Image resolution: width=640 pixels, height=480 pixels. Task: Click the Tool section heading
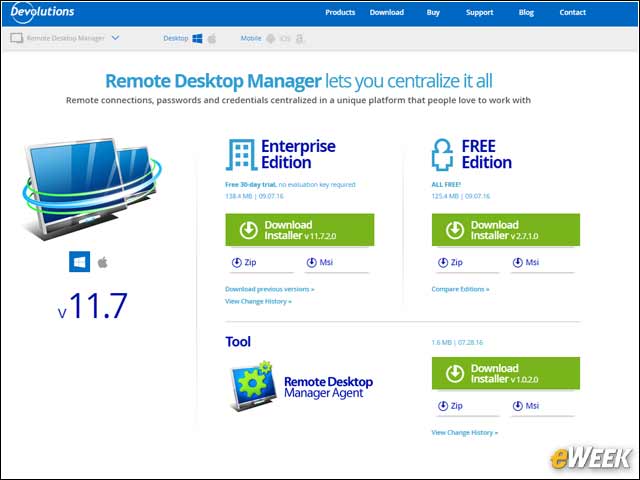[238, 342]
